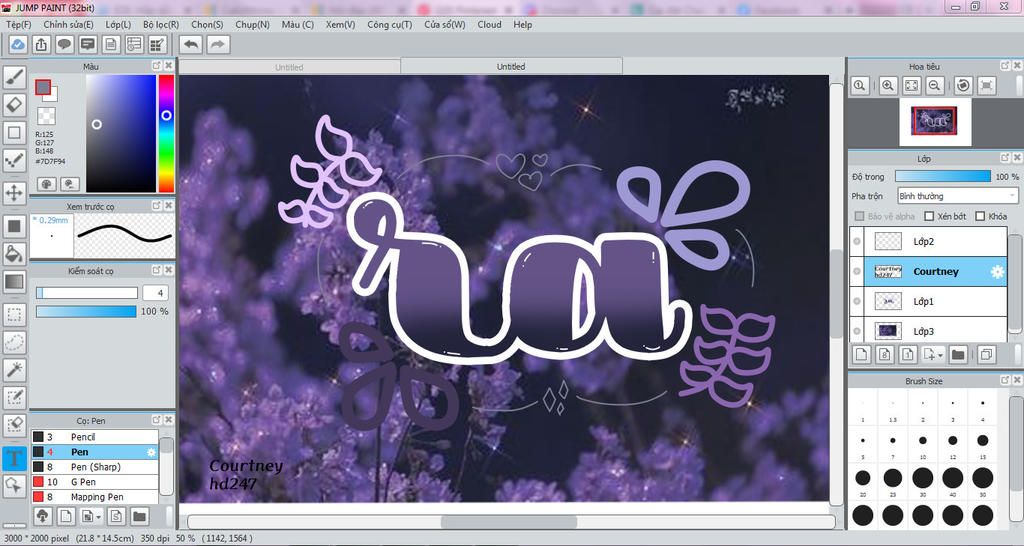Select the rectangular Selection tool
The width and height of the screenshot is (1024, 546).
pos(14,315)
